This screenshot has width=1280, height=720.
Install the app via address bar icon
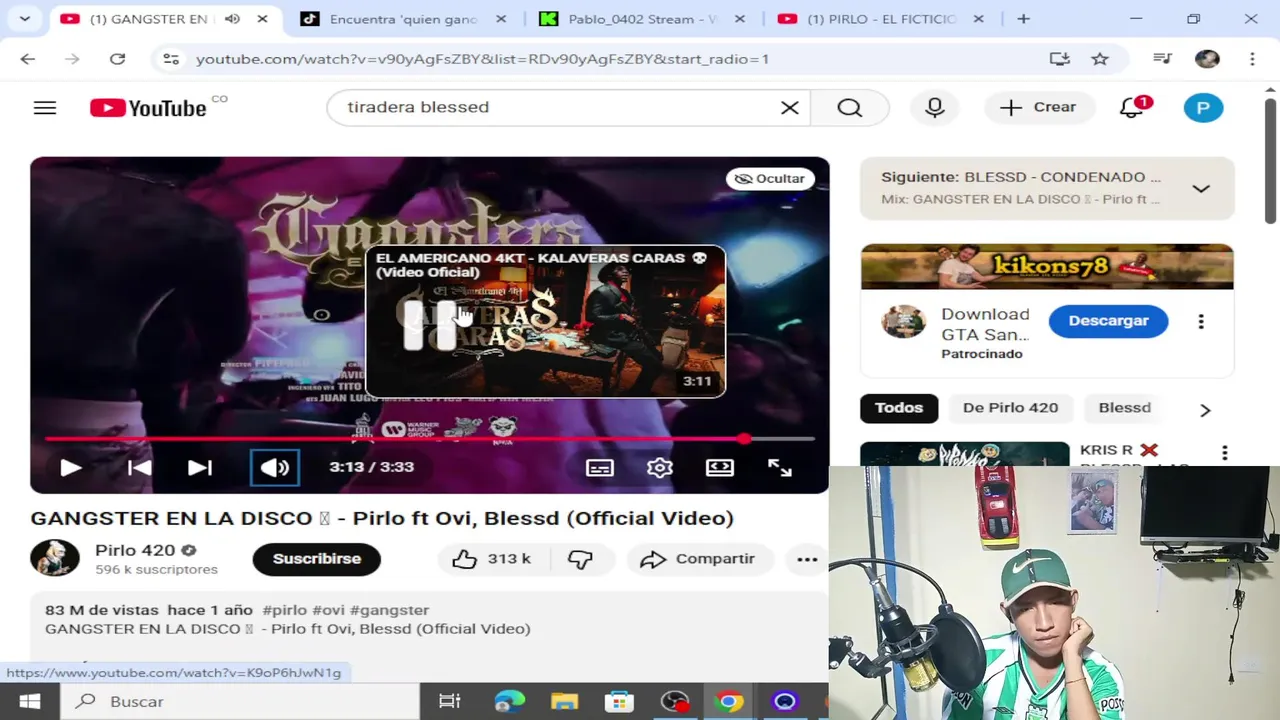1060,59
